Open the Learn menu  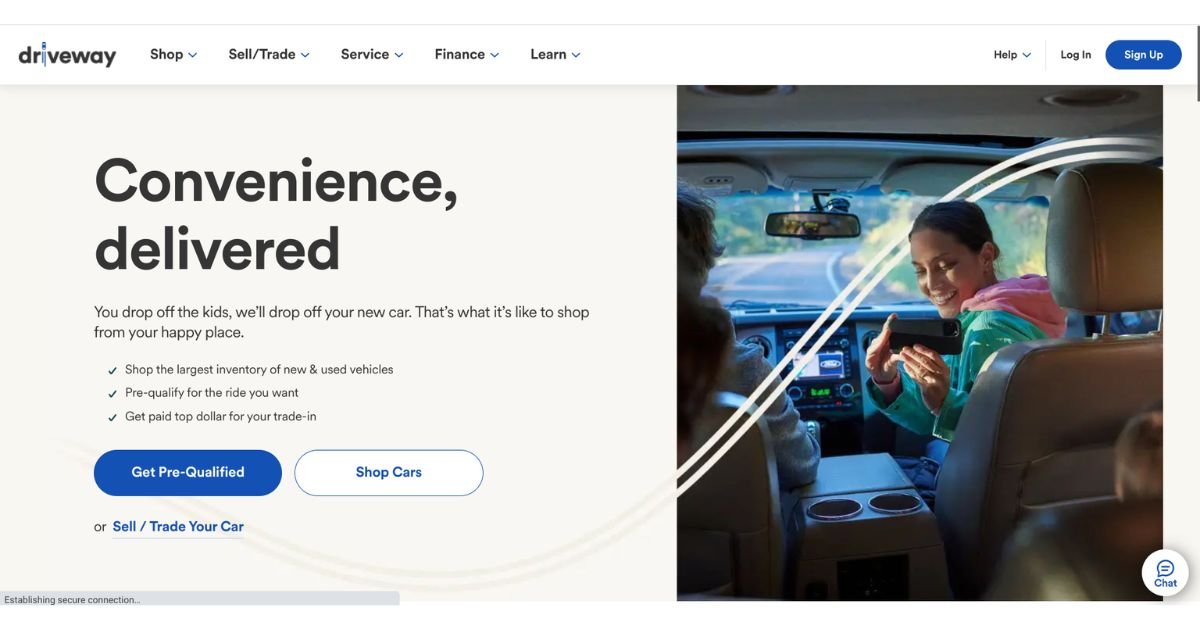click(x=555, y=55)
